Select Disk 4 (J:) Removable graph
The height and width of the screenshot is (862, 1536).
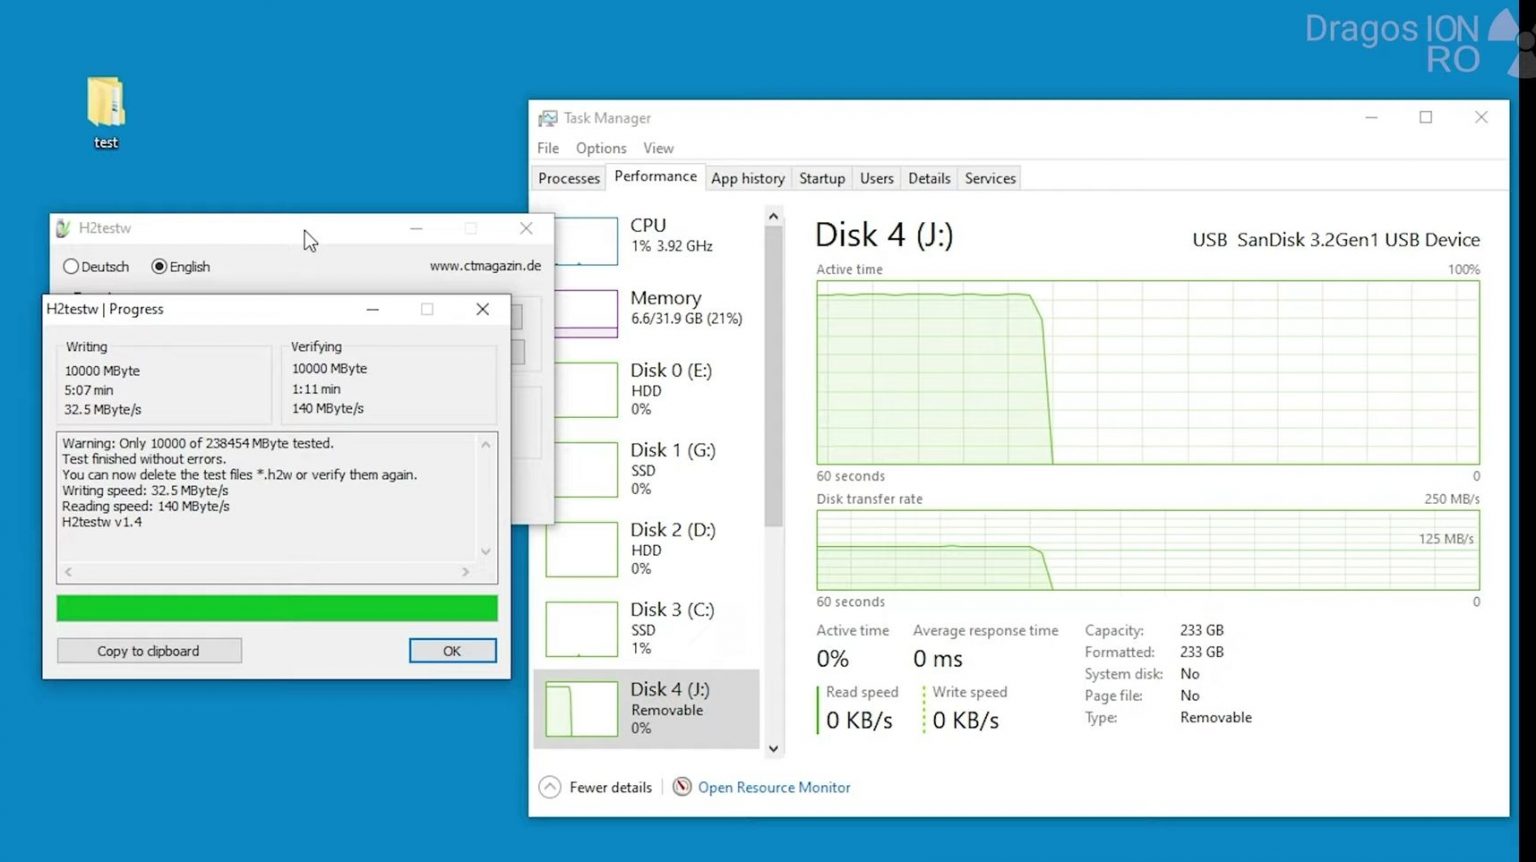click(582, 709)
